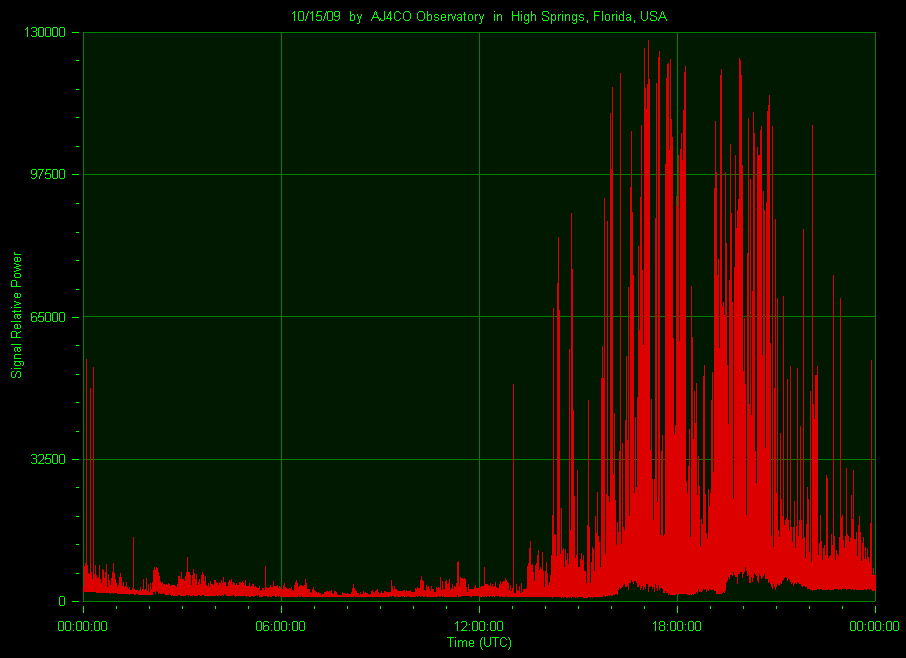The width and height of the screenshot is (906, 658).
Task: Click the 18:00:00 time label
Action: pyautogui.click(x=677, y=626)
